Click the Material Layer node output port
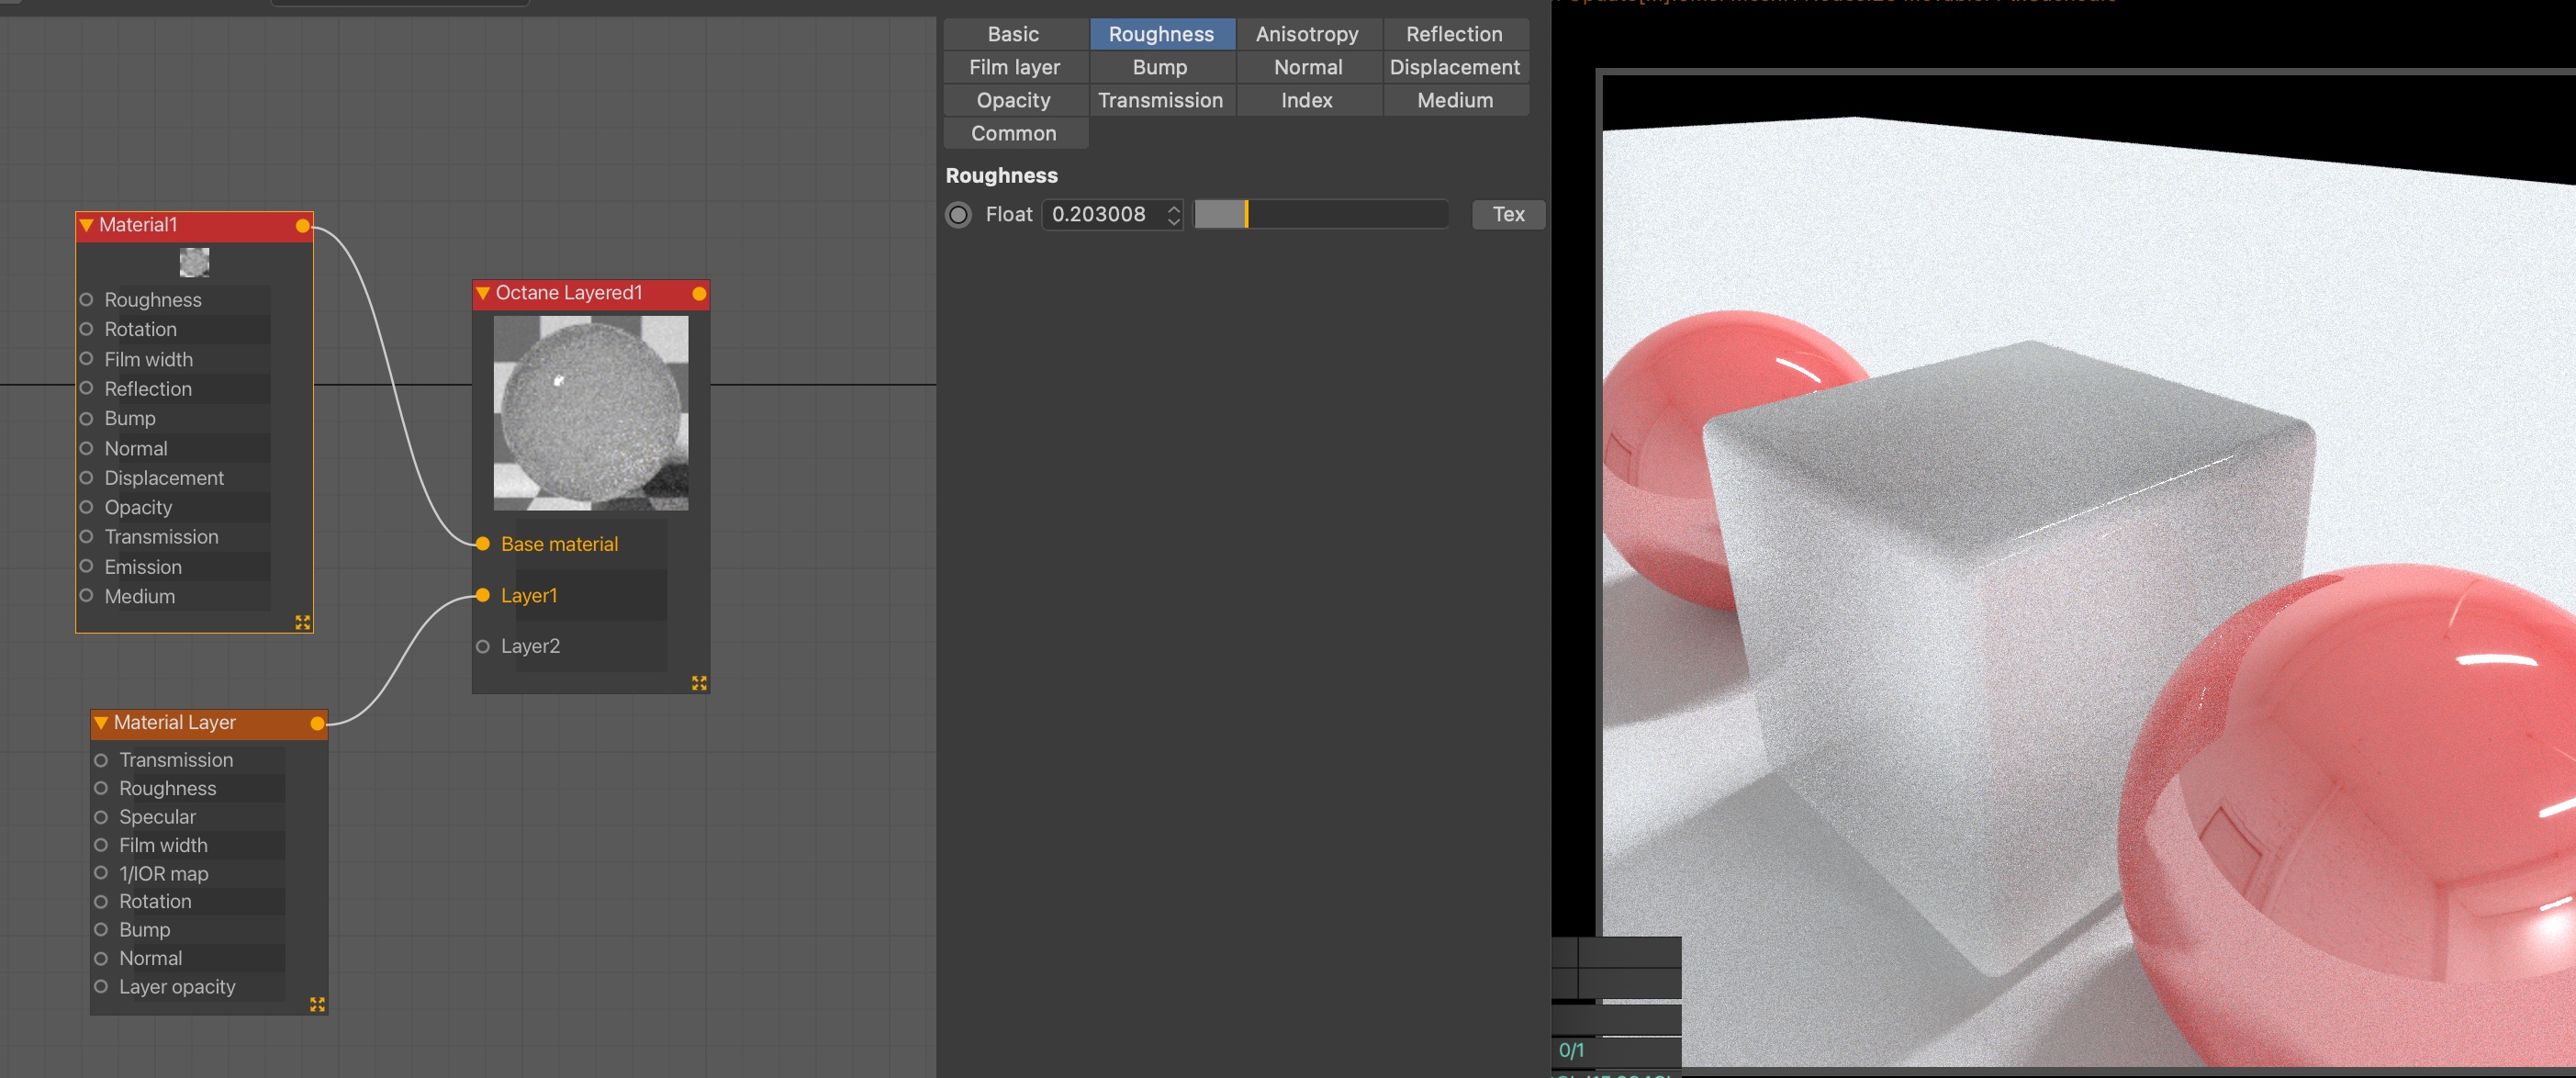The image size is (2576, 1078). coord(317,723)
